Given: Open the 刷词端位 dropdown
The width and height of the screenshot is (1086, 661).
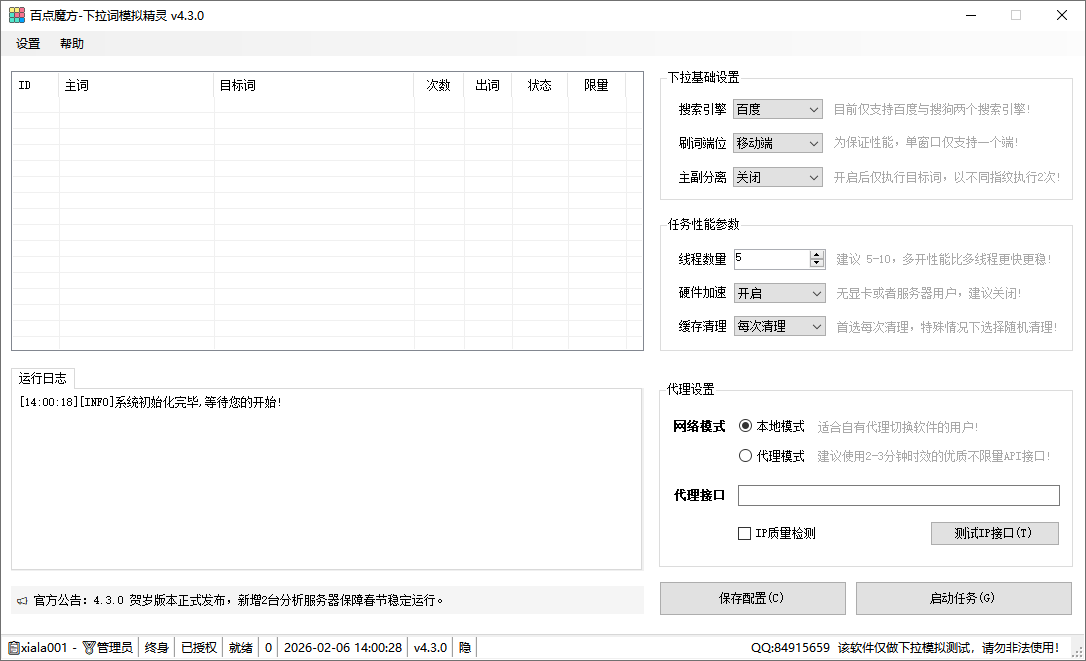Looking at the screenshot, I should click(x=778, y=143).
